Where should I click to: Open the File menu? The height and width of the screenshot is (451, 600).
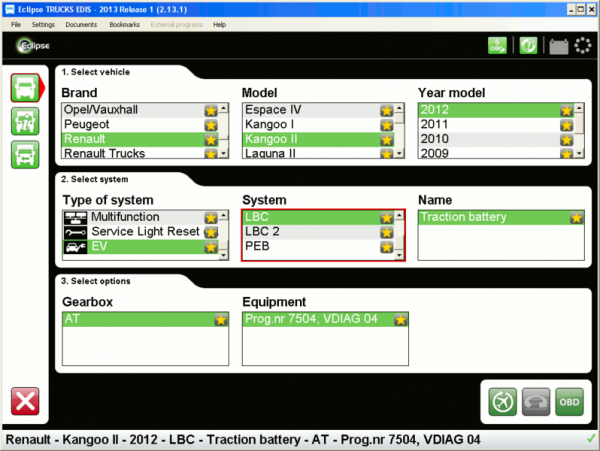(16, 24)
